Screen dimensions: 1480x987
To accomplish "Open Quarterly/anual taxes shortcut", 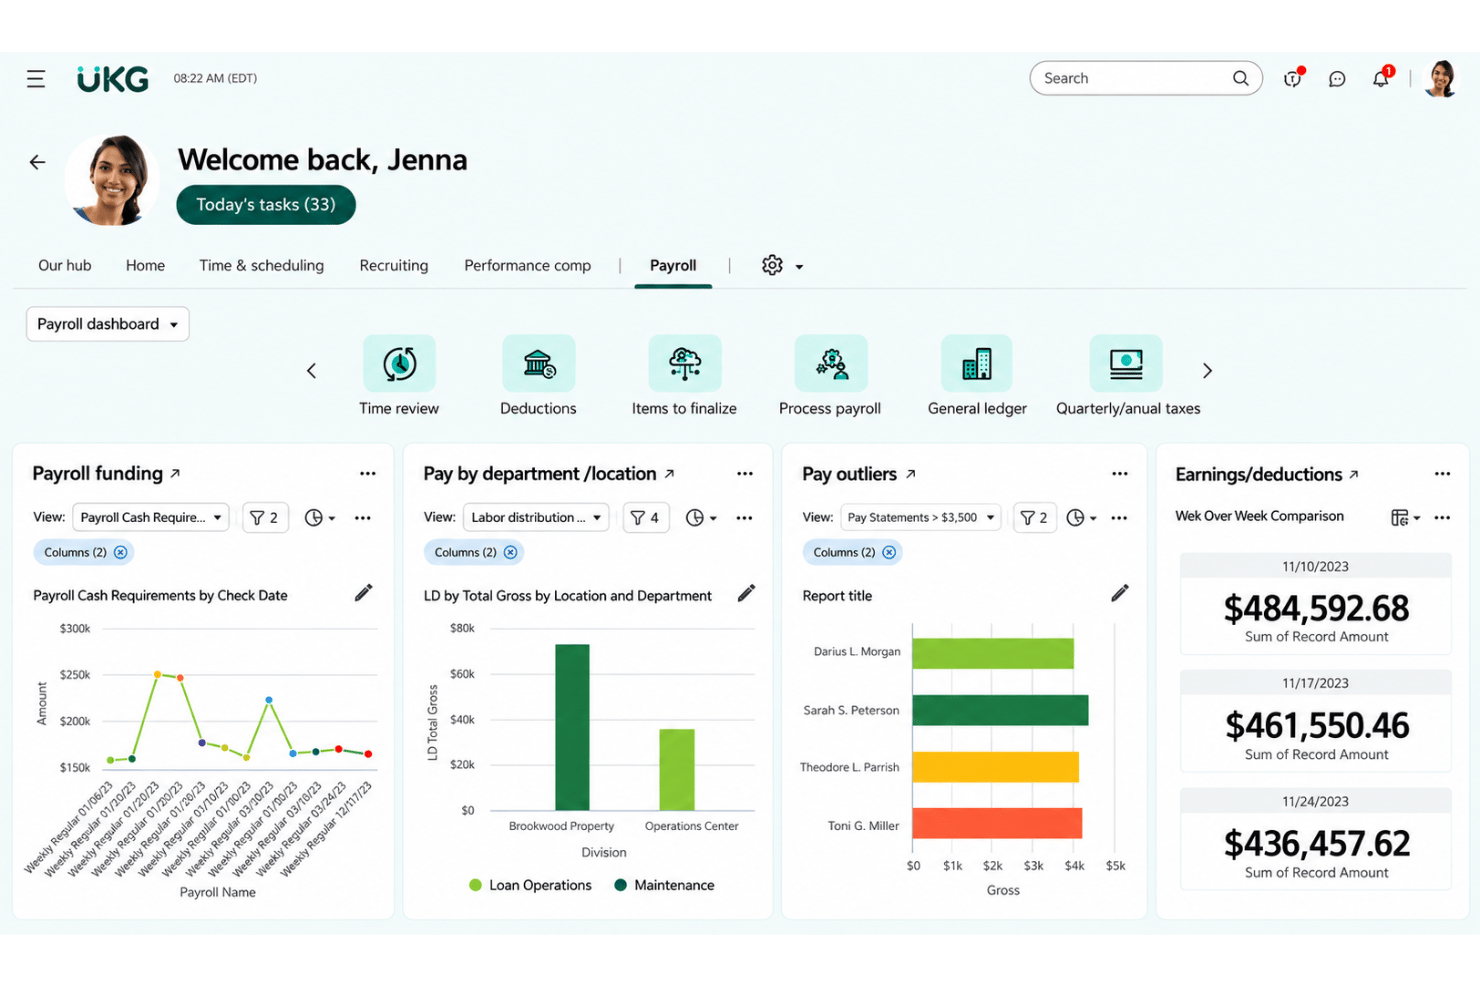I will [1126, 363].
